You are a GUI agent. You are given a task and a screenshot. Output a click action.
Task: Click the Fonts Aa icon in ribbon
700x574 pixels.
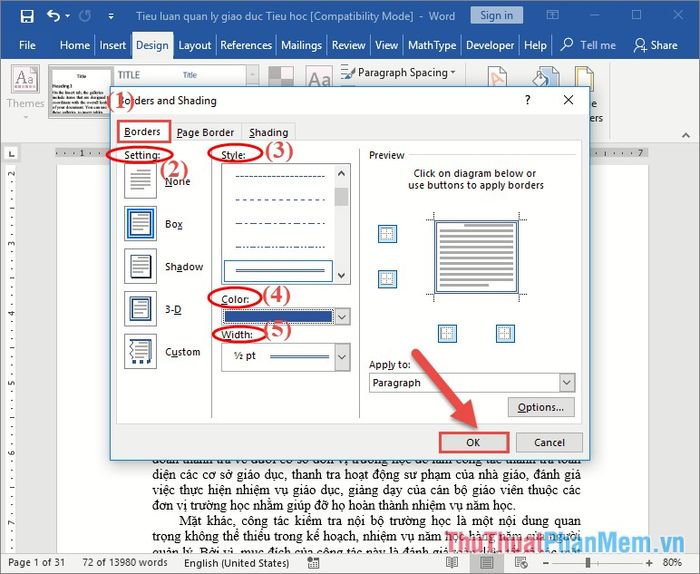click(x=319, y=77)
